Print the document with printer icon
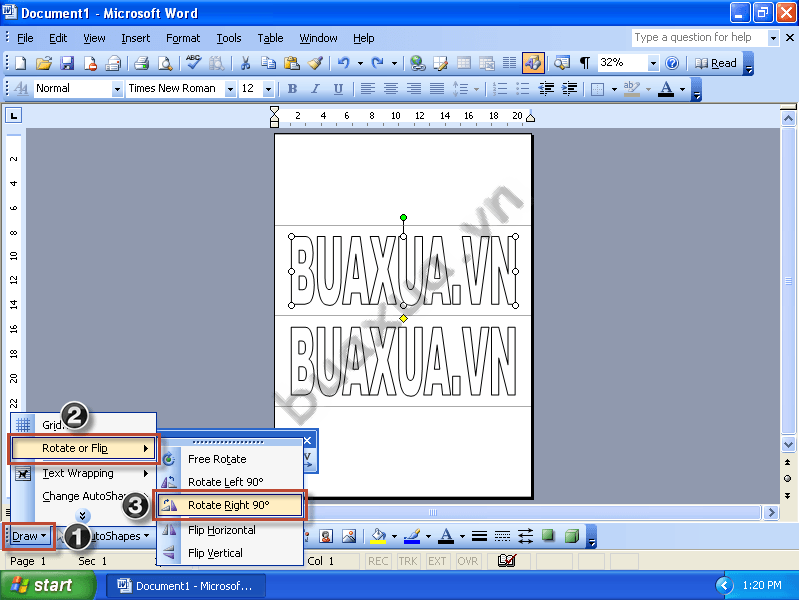The width and height of the screenshot is (799, 600). click(x=141, y=63)
